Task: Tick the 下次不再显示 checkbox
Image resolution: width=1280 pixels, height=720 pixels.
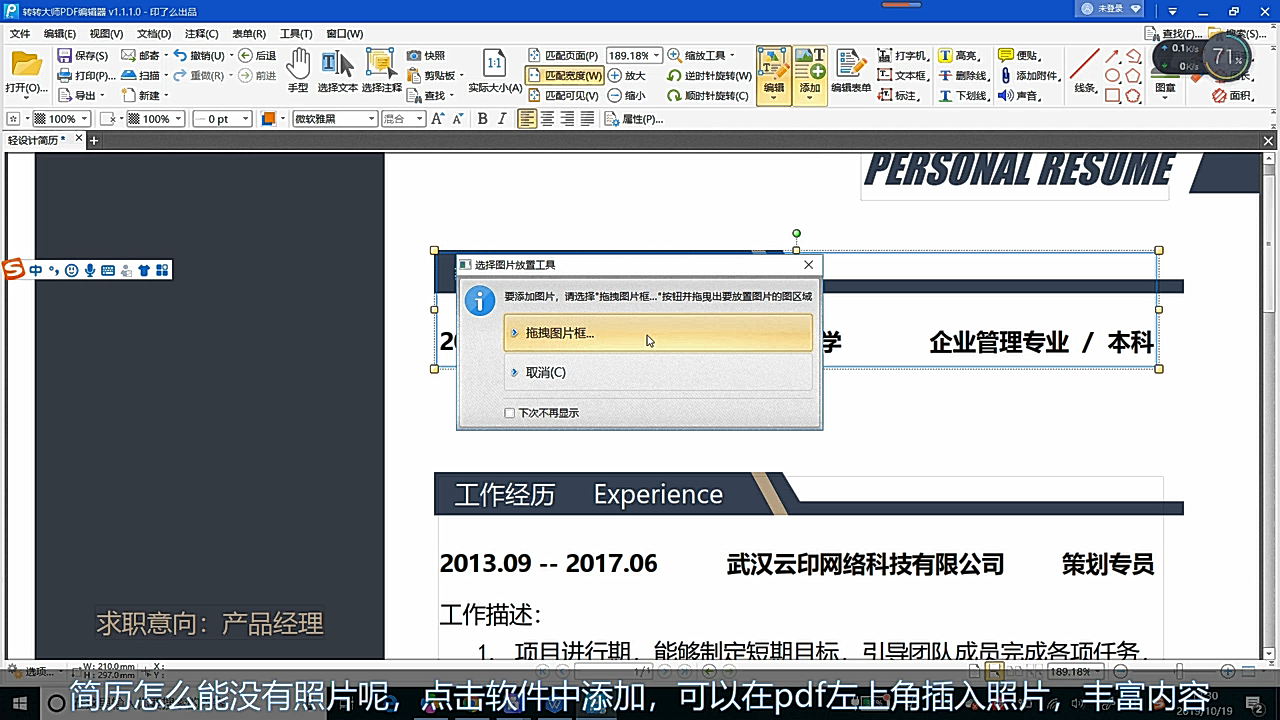Action: point(509,413)
